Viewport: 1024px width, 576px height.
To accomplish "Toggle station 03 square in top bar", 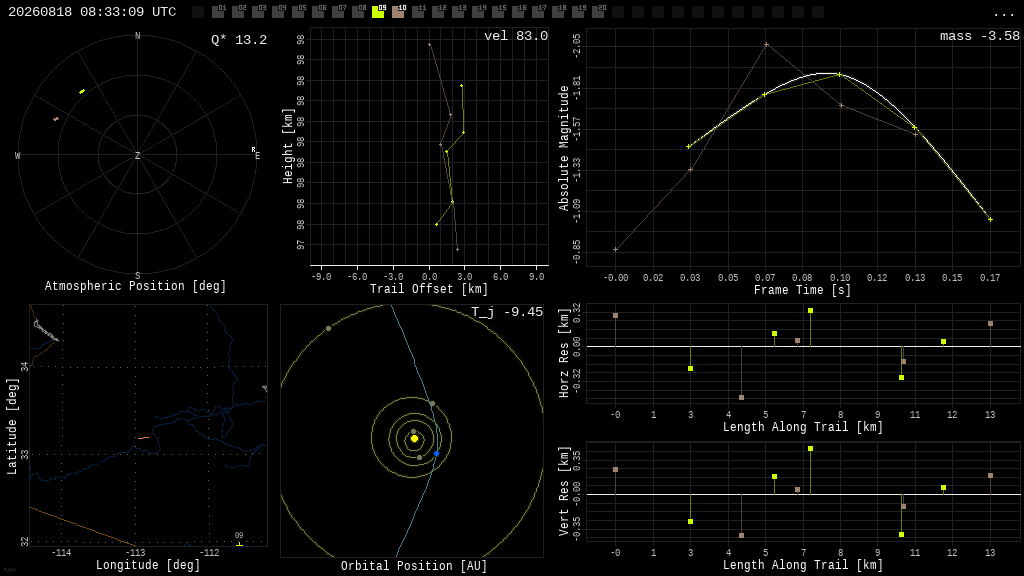I will (x=258, y=12).
